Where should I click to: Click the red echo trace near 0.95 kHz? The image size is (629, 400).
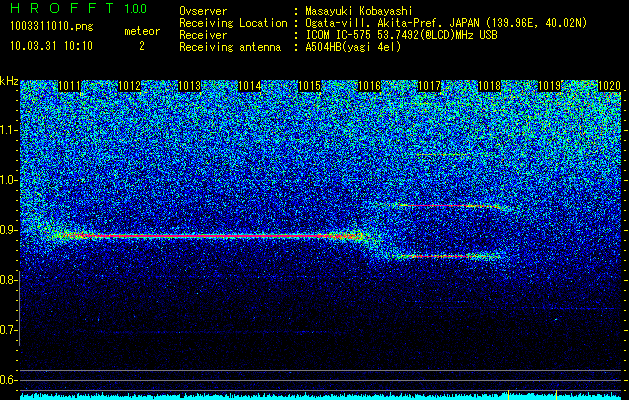pyautogui.click(x=445, y=206)
